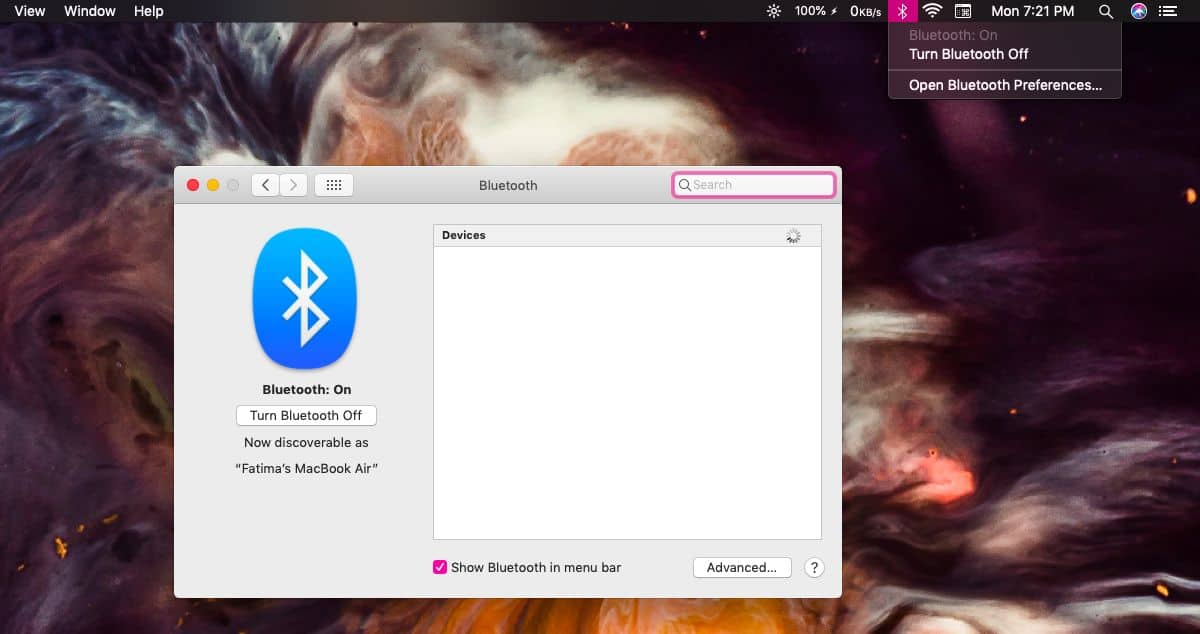This screenshot has height=634, width=1200.
Task: Choose Open Bluetooth Preferences from the menu
Action: (1004, 85)
